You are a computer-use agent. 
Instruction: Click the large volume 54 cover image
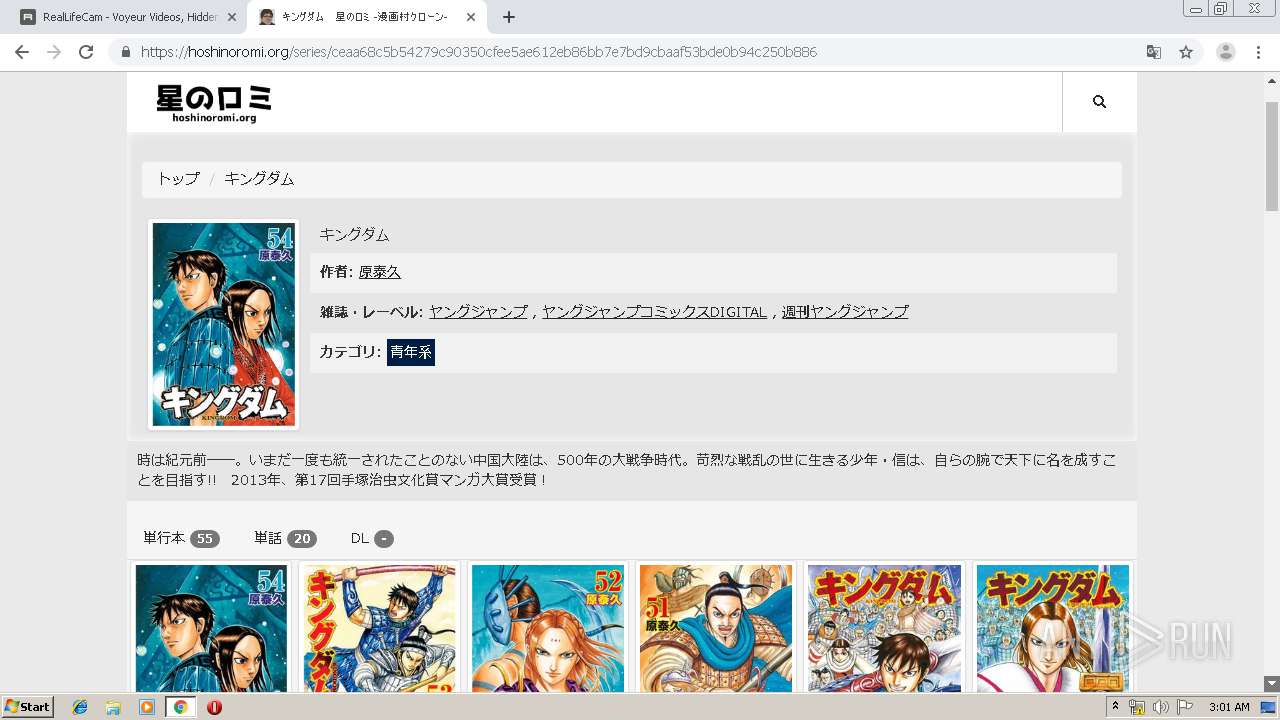tap(224, 324)
